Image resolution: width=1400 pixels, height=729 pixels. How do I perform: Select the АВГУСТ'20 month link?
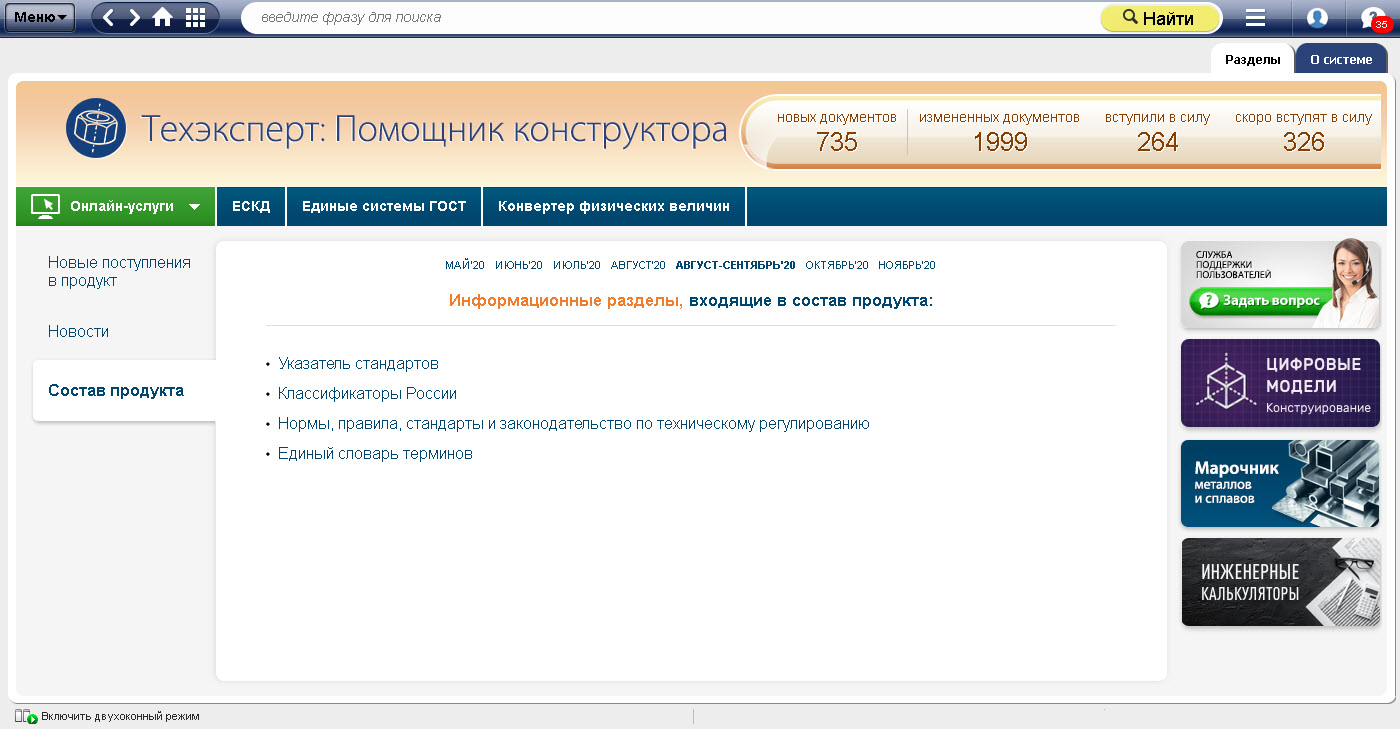coord(638,265)
